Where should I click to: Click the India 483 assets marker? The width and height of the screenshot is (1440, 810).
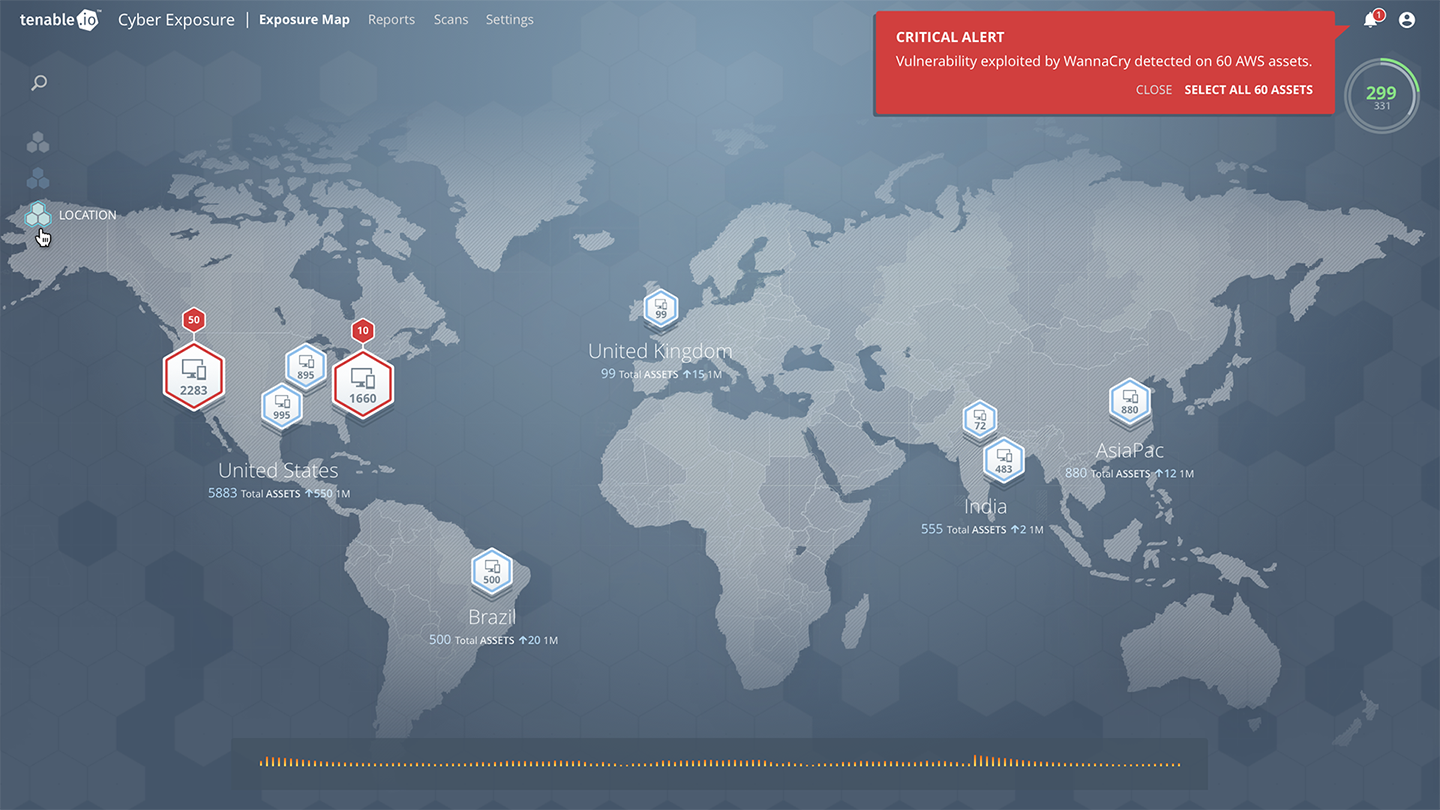[1004, 462]
